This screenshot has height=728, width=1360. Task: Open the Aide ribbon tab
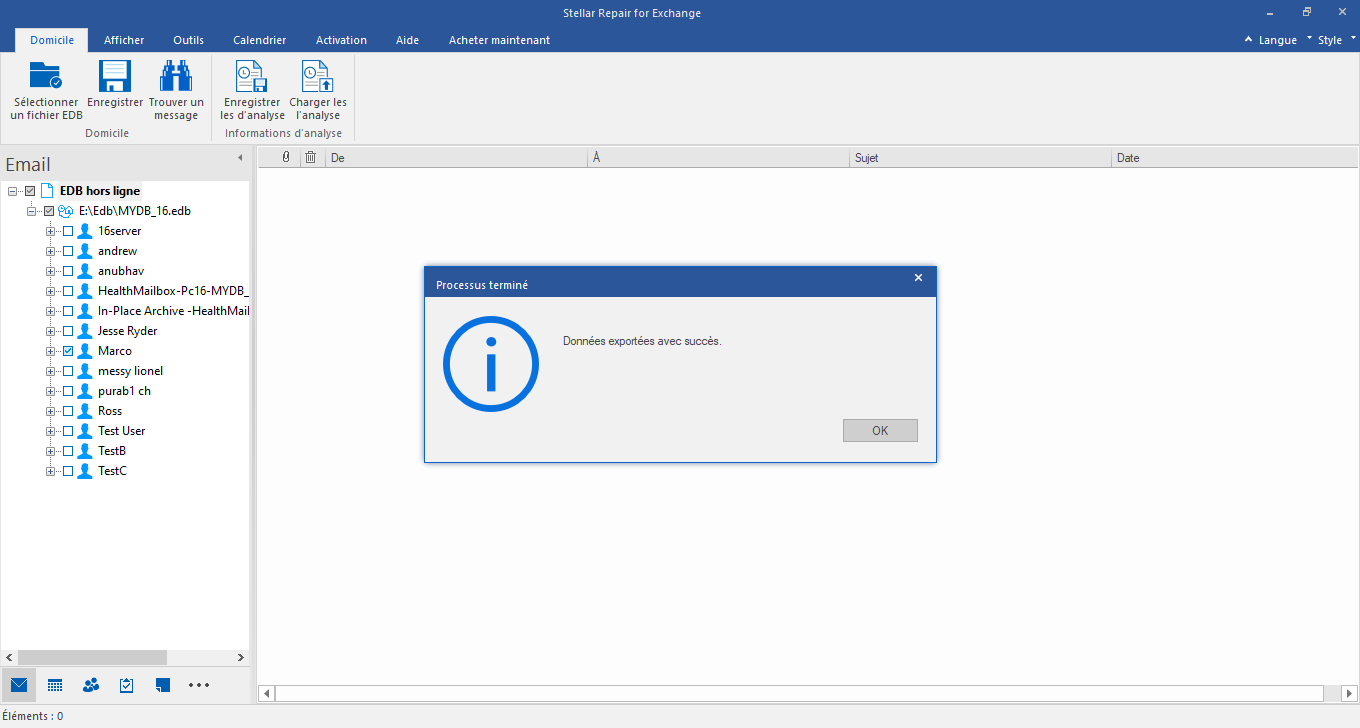pyautogui.click(x=407, y=40)
